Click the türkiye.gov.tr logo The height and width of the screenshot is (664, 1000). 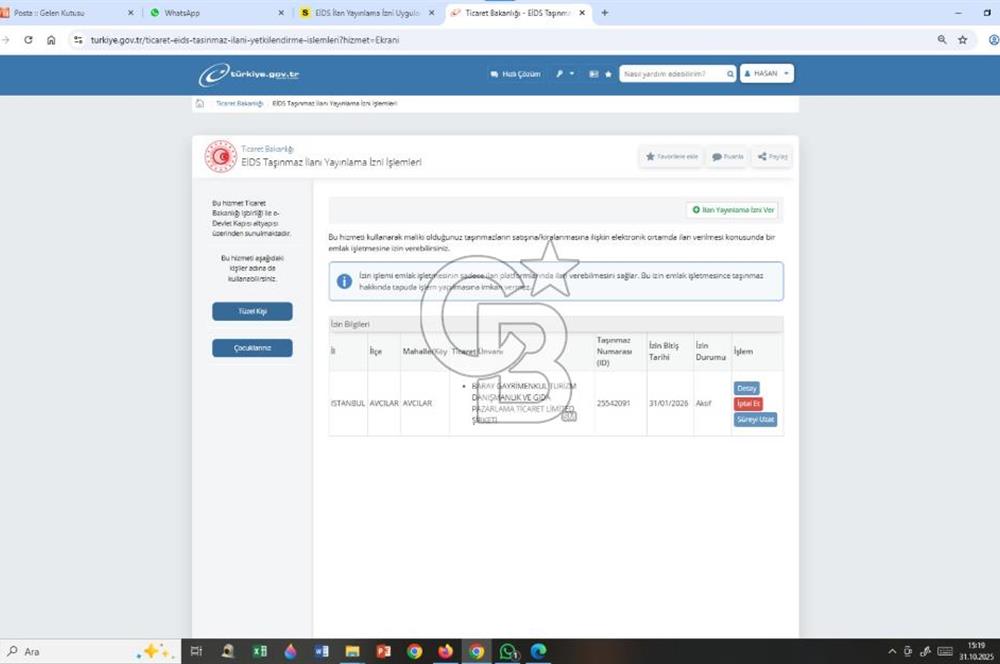[249, 75]
